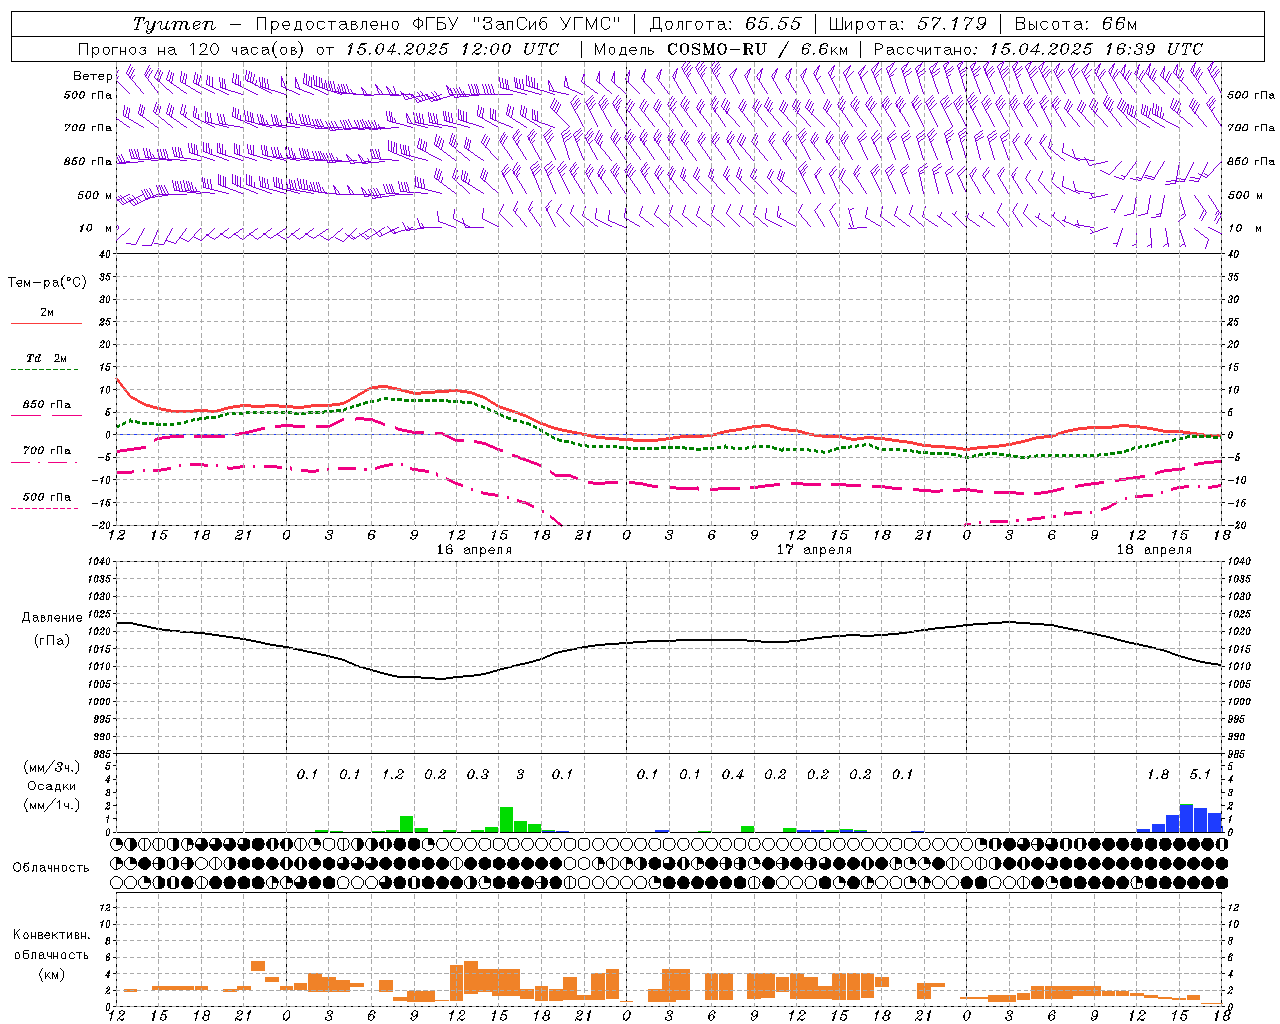
Task: Click the 3 precipitation total
Action: (x=520, y=774)
